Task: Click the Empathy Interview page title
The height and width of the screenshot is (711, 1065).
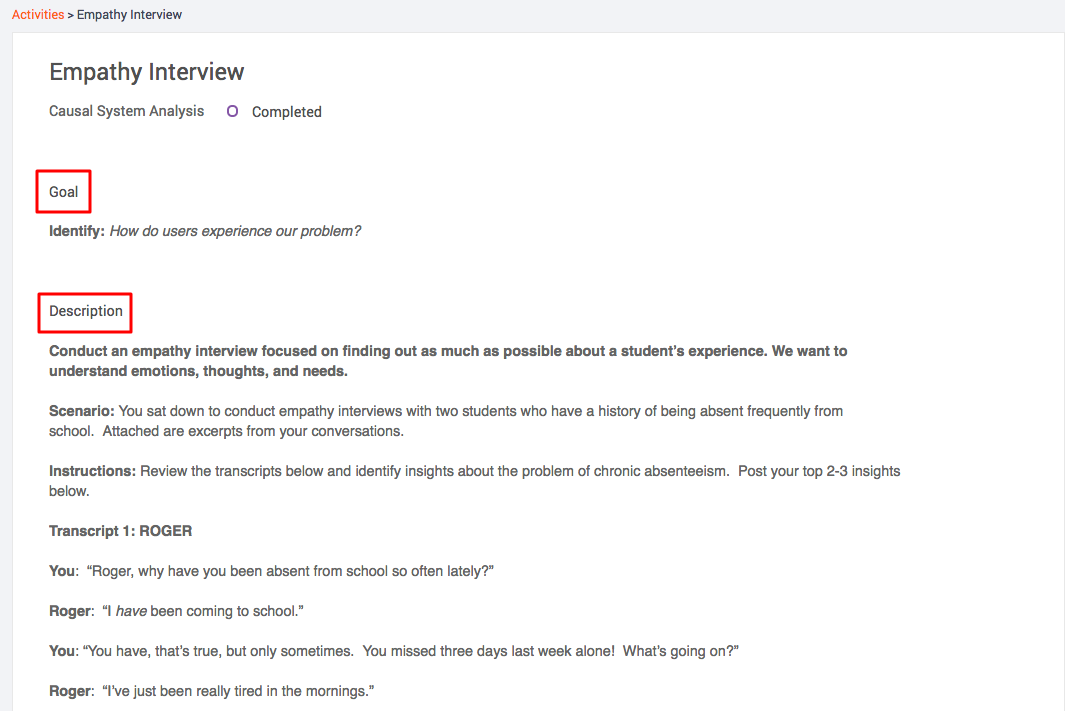Action: [x=147, y=72]
